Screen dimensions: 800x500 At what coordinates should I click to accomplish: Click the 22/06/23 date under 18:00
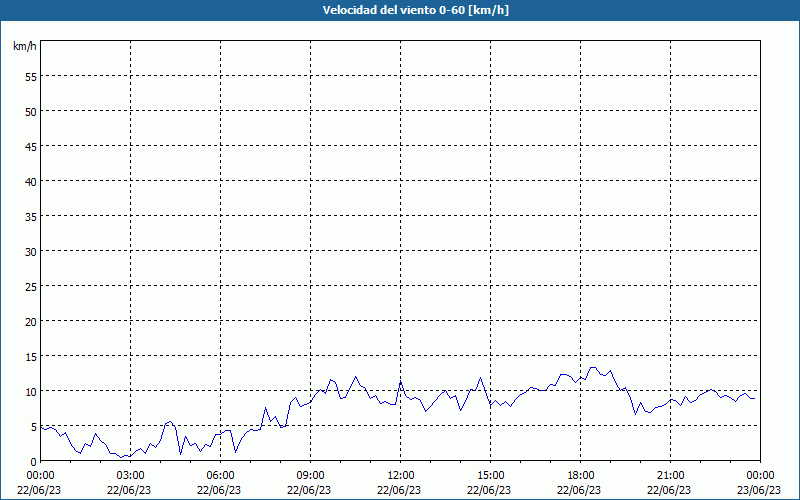point(579,490)
